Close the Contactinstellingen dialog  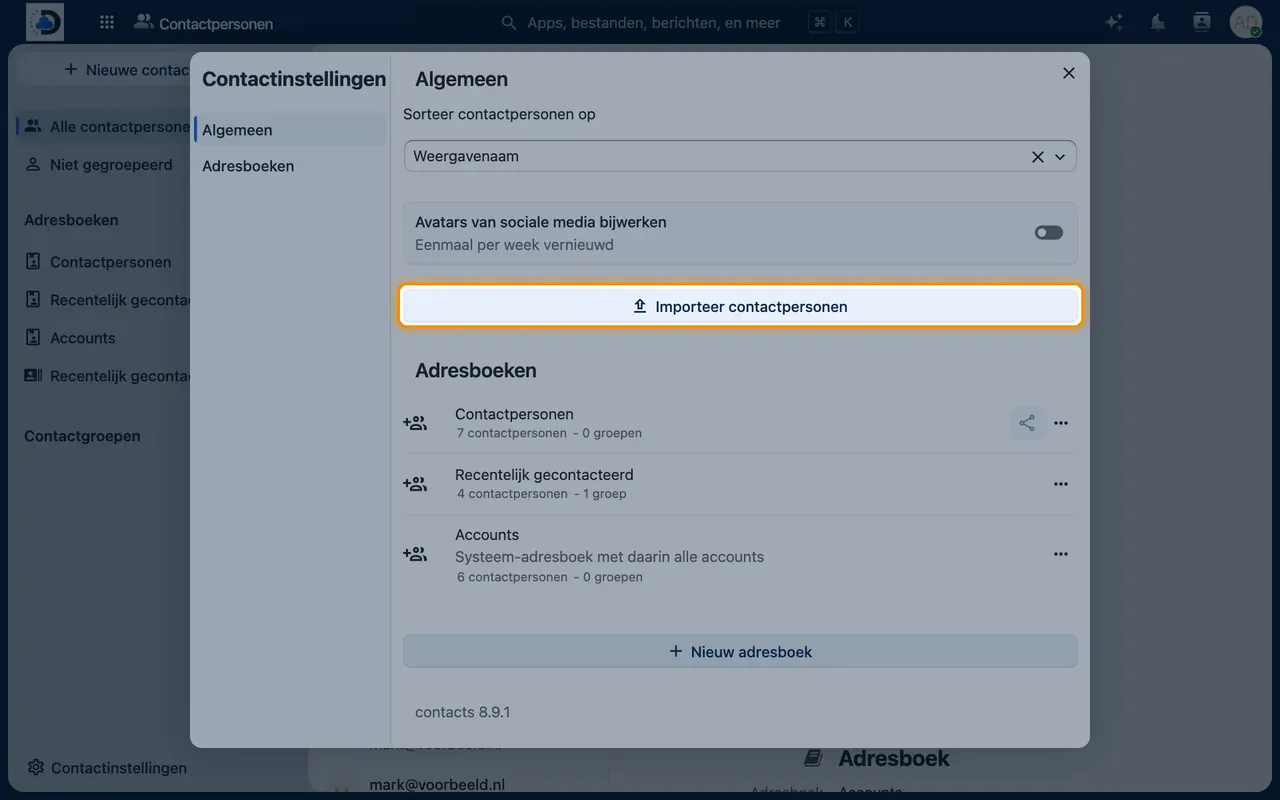point(1069,73)
